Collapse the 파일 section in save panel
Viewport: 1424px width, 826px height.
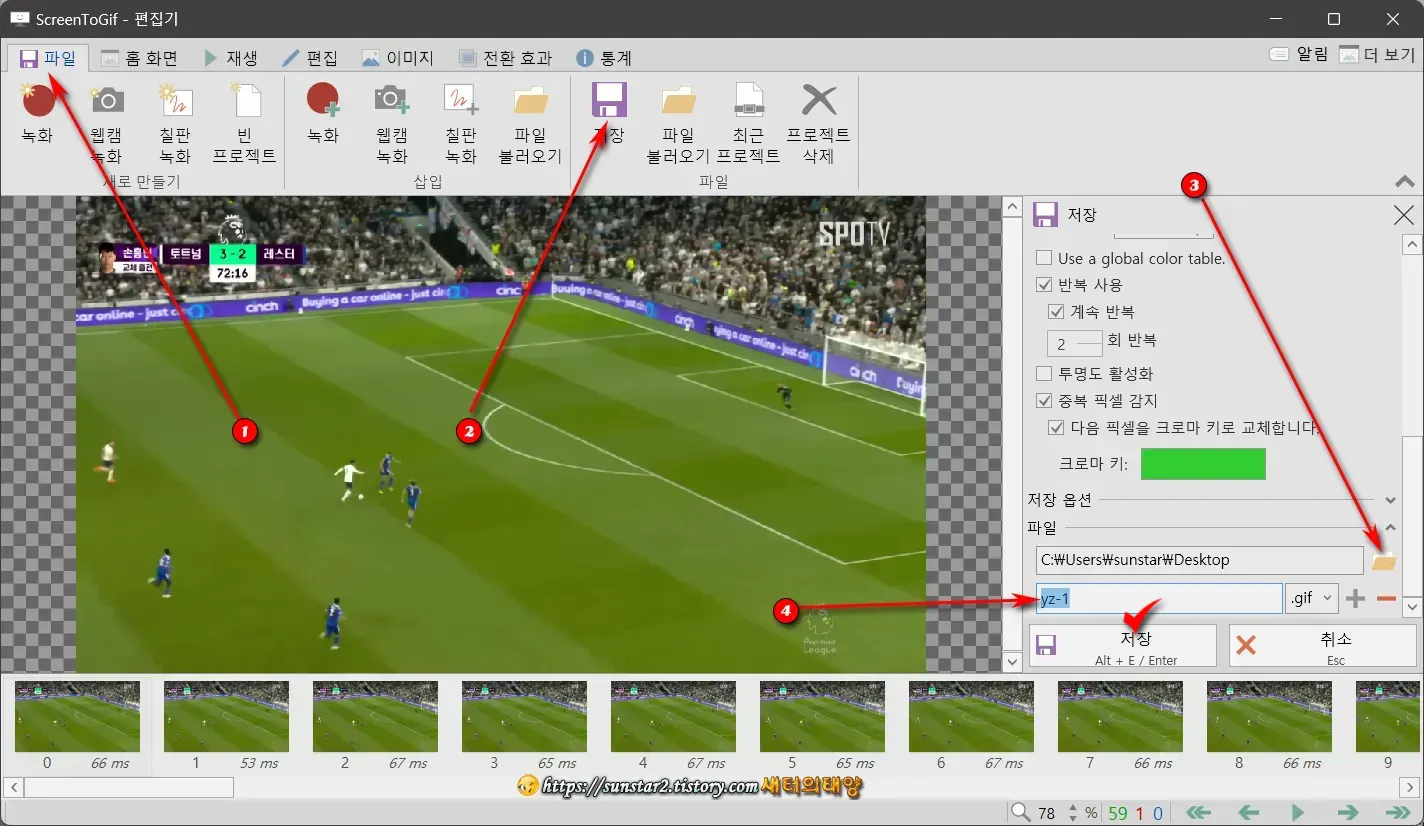(1390, 527)
